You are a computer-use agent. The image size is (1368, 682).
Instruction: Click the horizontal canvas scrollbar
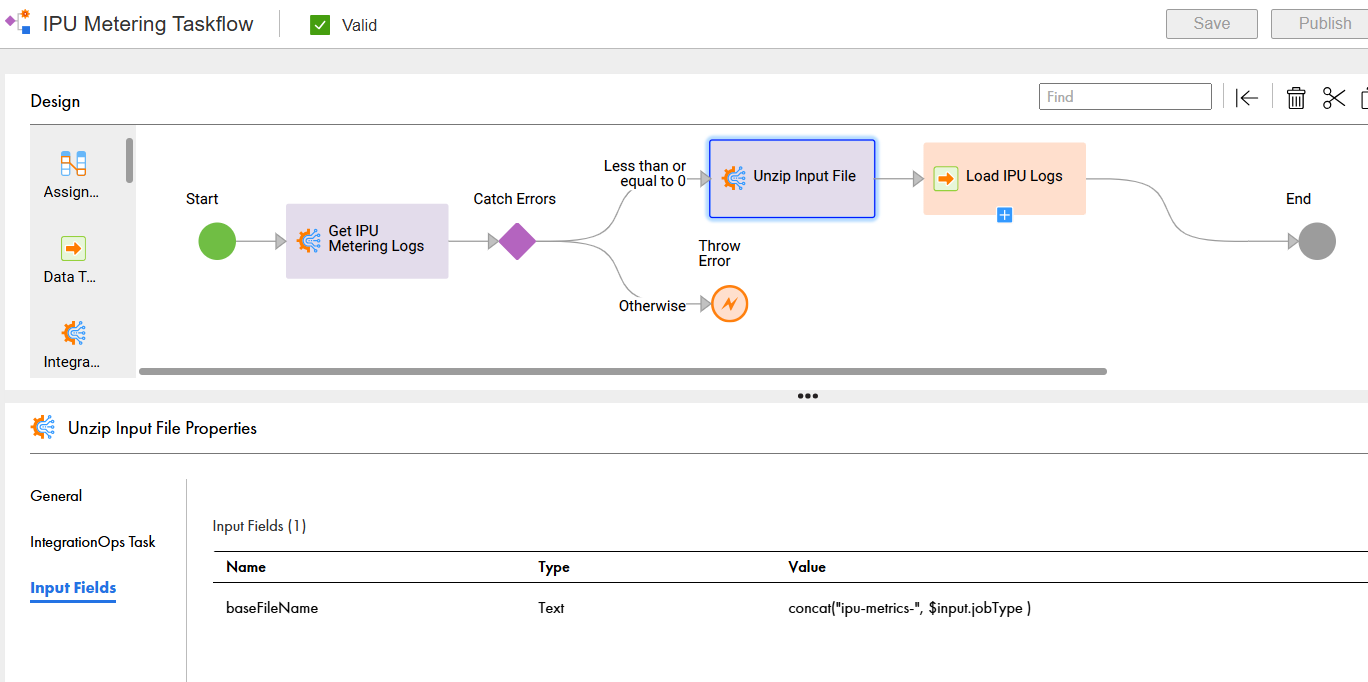(623, 371)
